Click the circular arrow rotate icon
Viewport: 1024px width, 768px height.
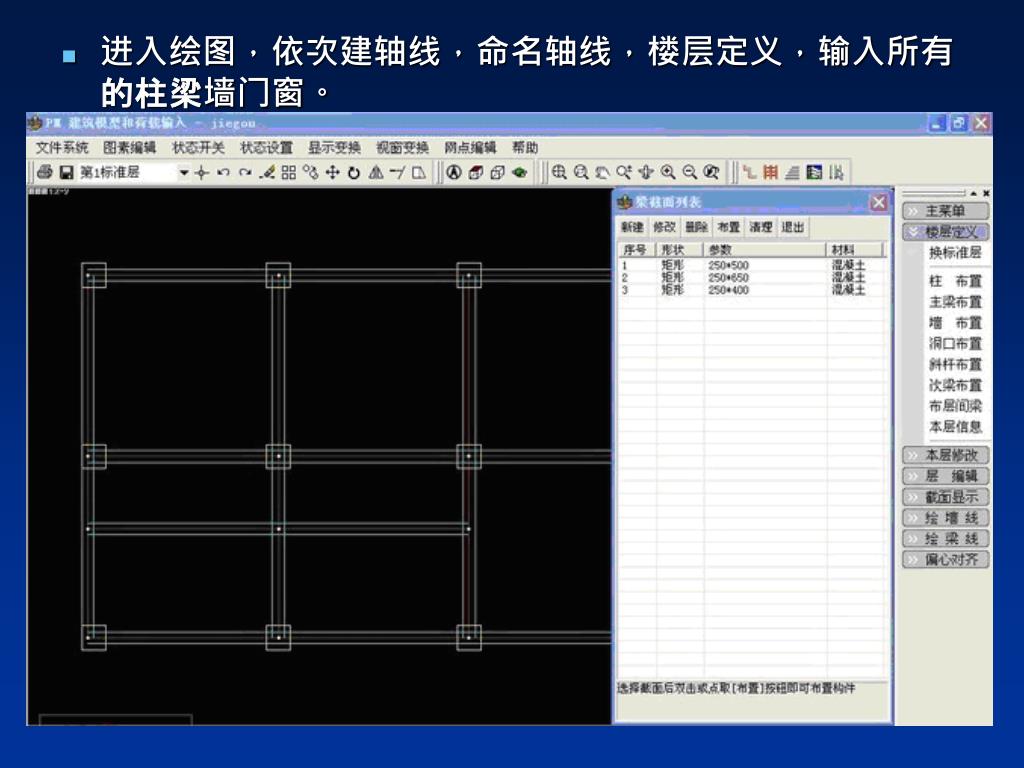[354, 172]
